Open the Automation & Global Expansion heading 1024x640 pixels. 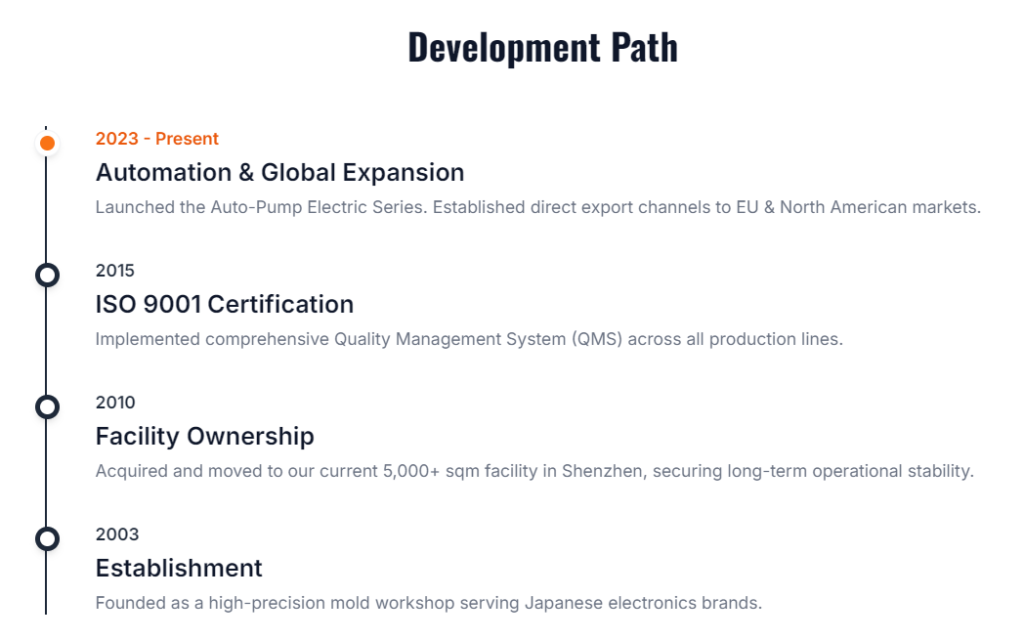(279, 172)
